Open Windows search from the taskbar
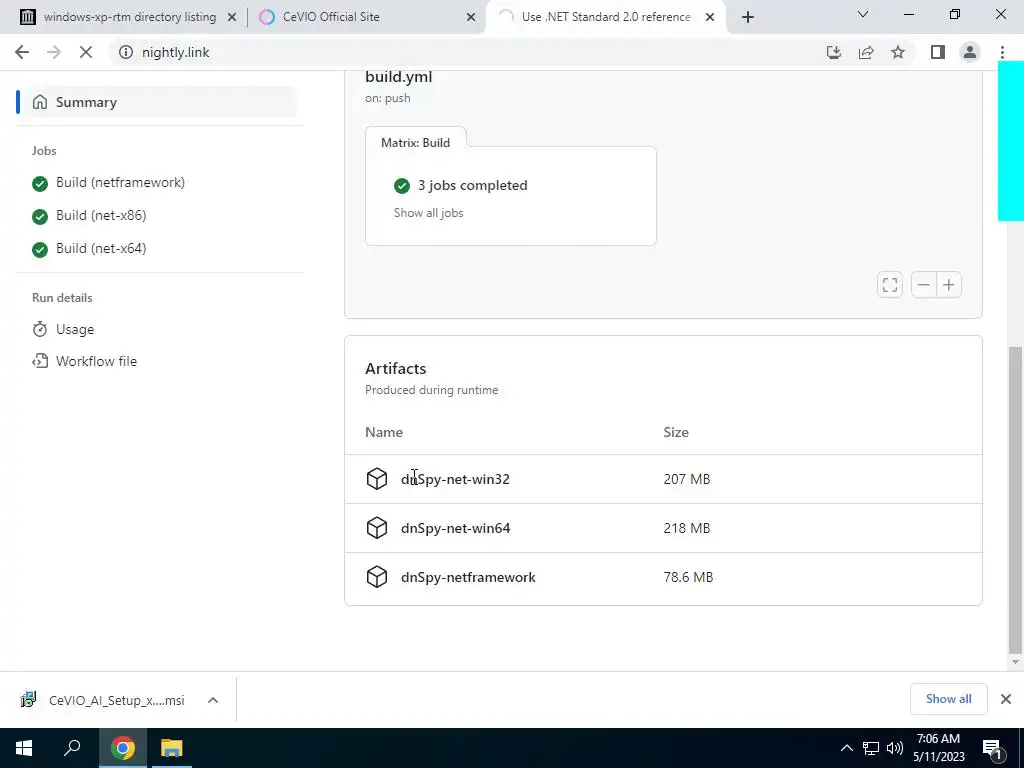Image resolution: width=1024 pixels, height=768 pixels. (x=72, y=748)
